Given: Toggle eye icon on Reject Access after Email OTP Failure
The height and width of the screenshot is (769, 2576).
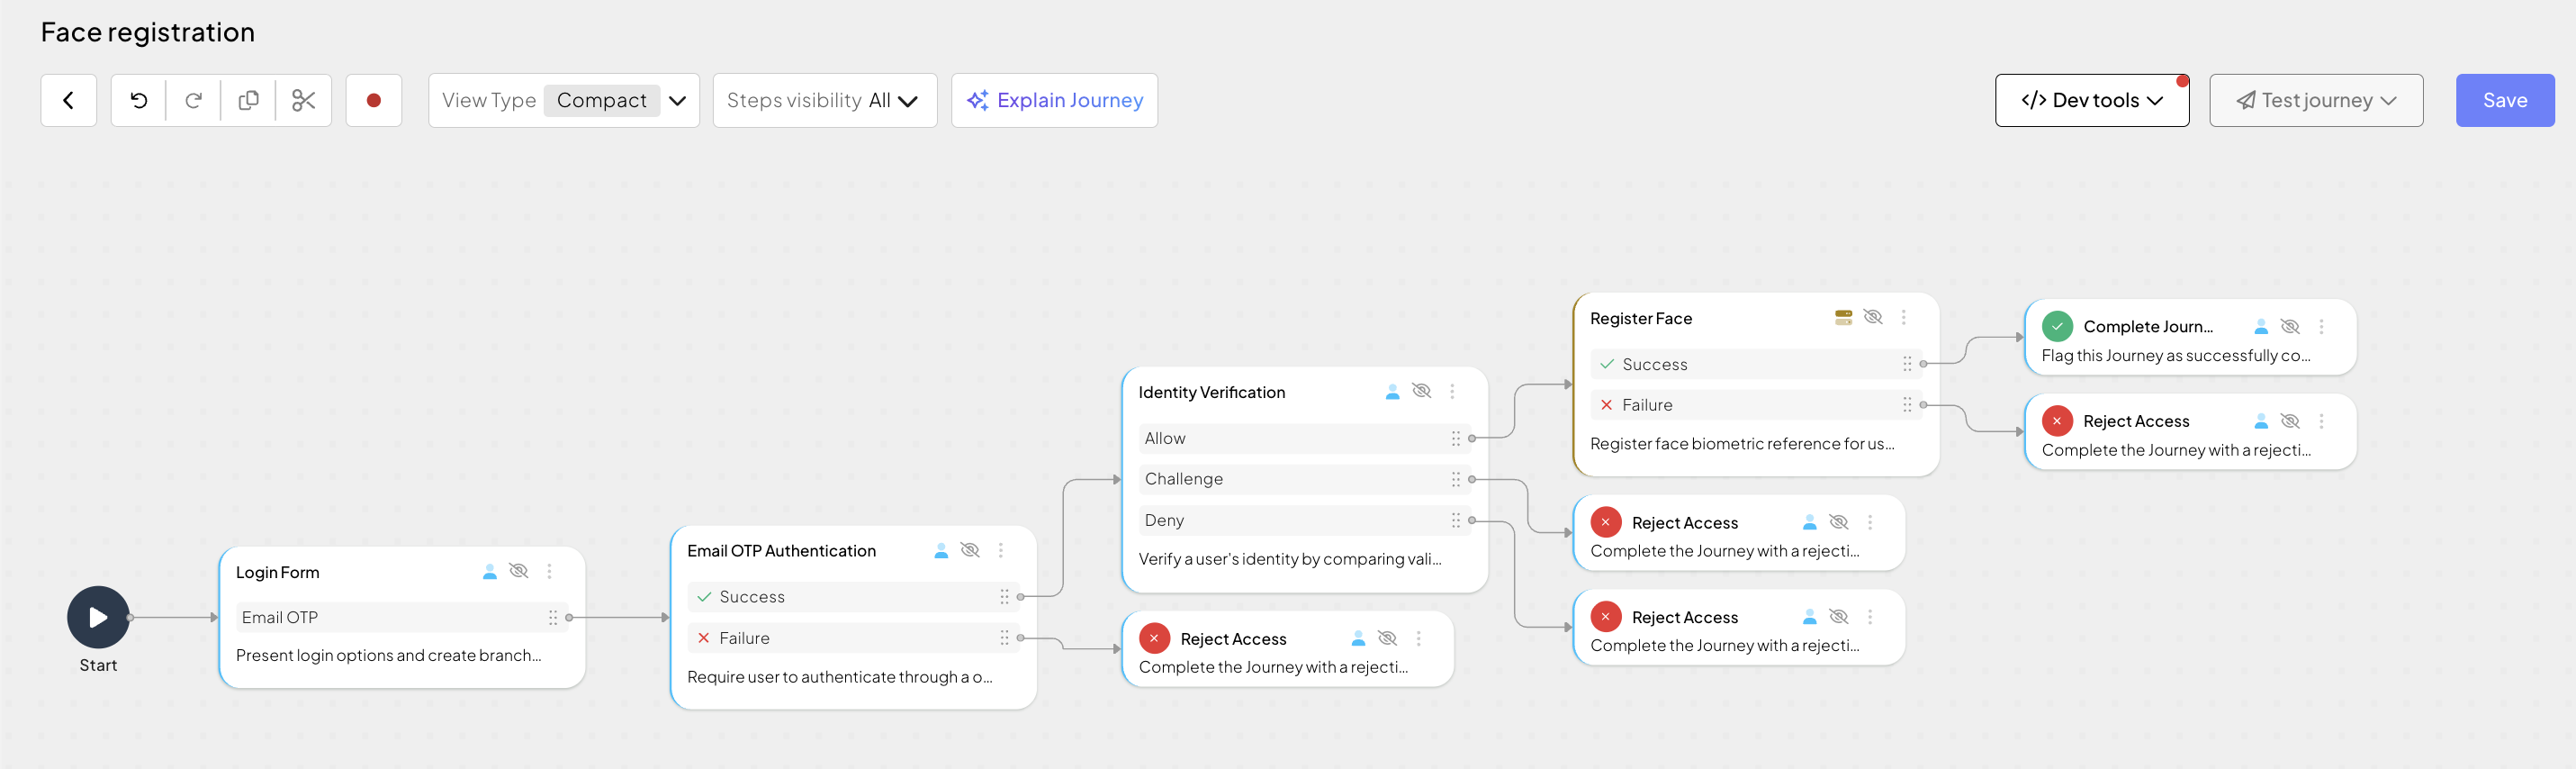Looking at the screenshot, I should click(x=1387, y=638).
